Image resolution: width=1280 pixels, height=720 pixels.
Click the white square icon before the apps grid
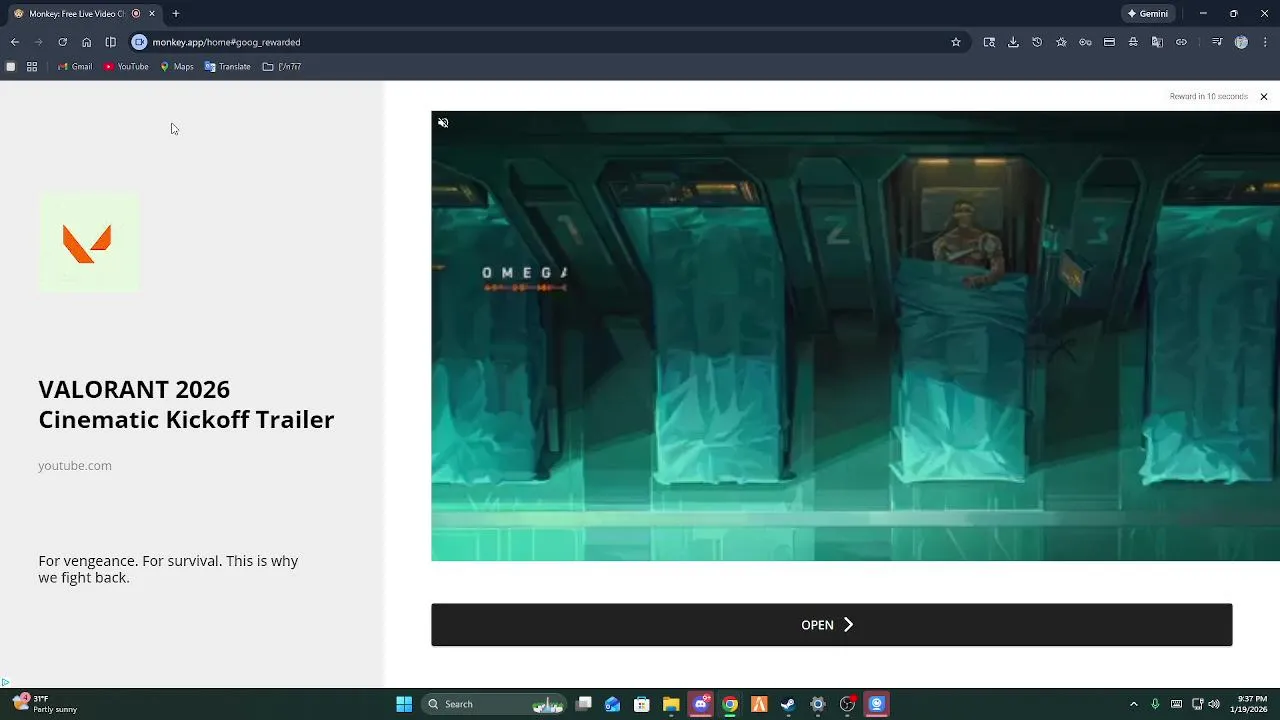point(11,67)
